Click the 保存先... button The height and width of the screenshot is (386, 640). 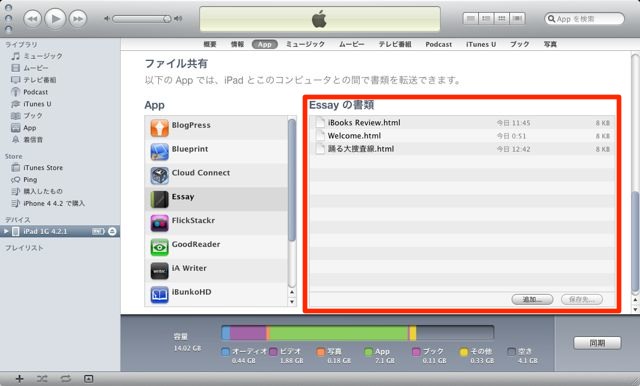click(x=582, y=299)
